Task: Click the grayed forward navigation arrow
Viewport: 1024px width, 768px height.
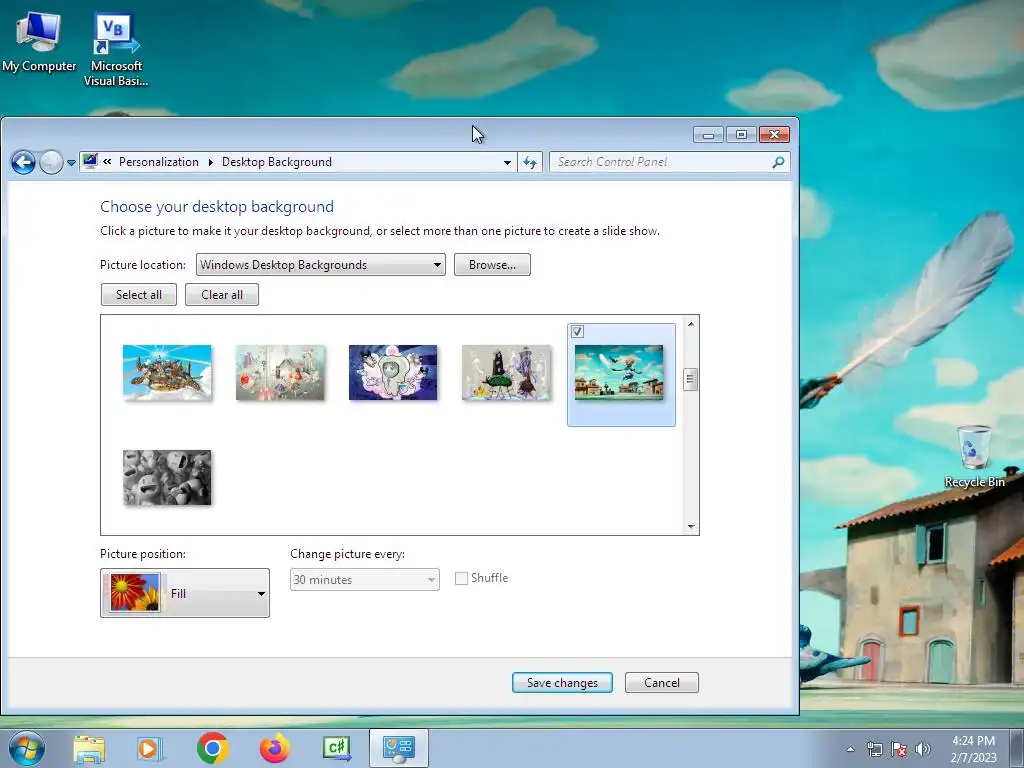Action: pos(51,163)
